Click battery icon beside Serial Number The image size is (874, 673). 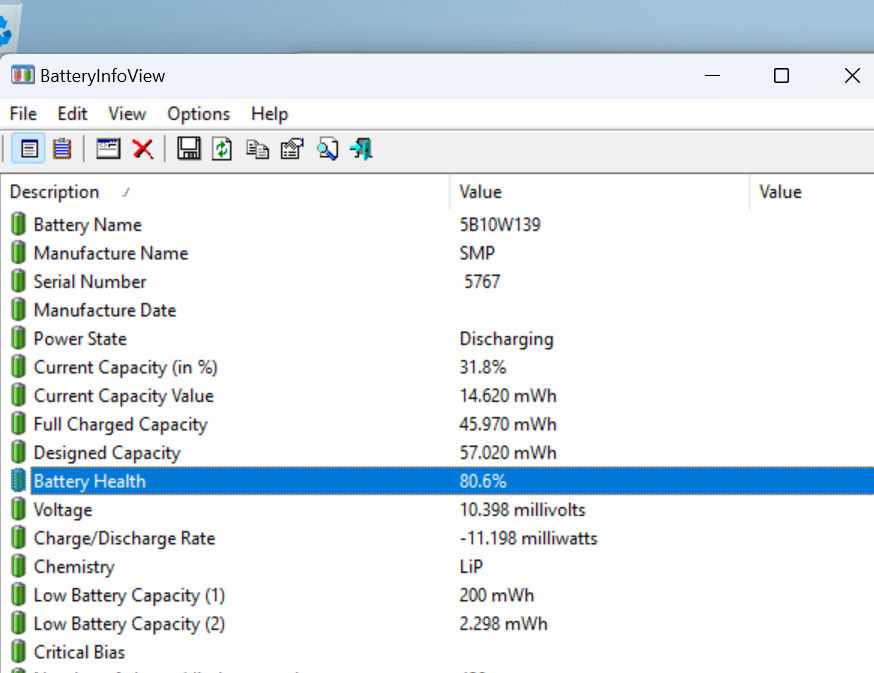tap(18, 281)
